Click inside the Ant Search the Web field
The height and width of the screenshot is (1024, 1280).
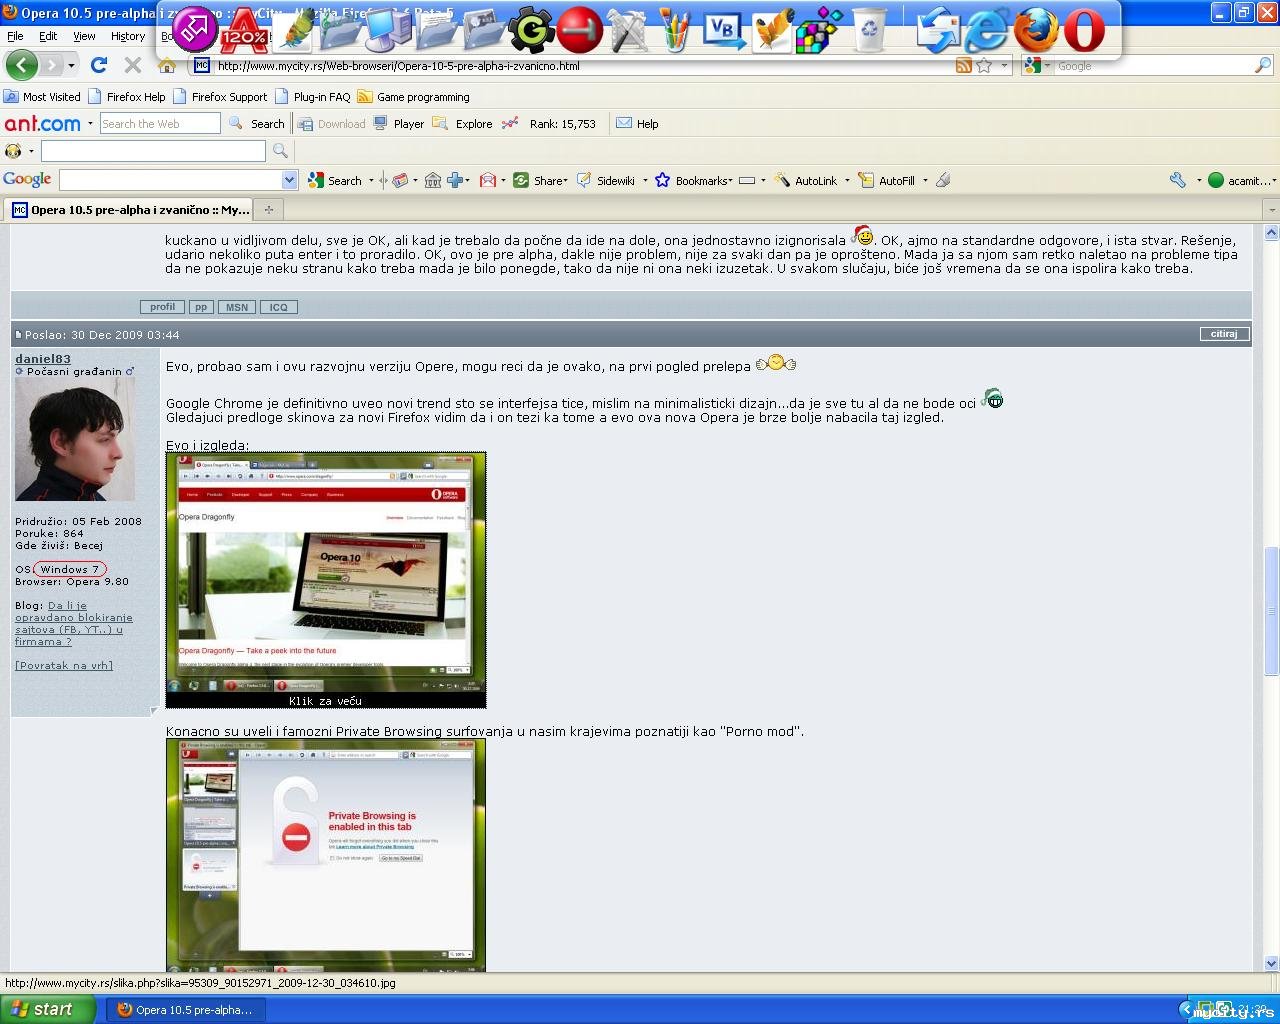pos(160,124)
